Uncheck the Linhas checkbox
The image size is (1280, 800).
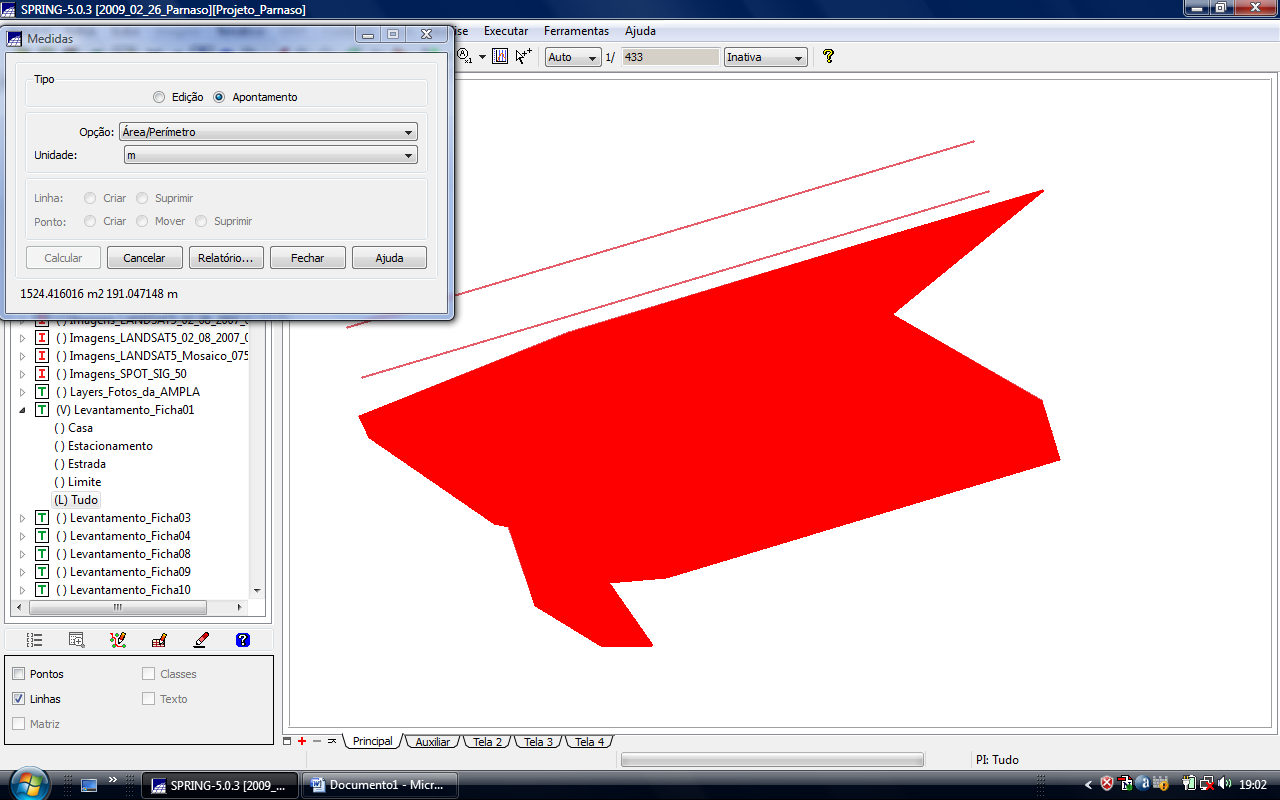point(18,699)
